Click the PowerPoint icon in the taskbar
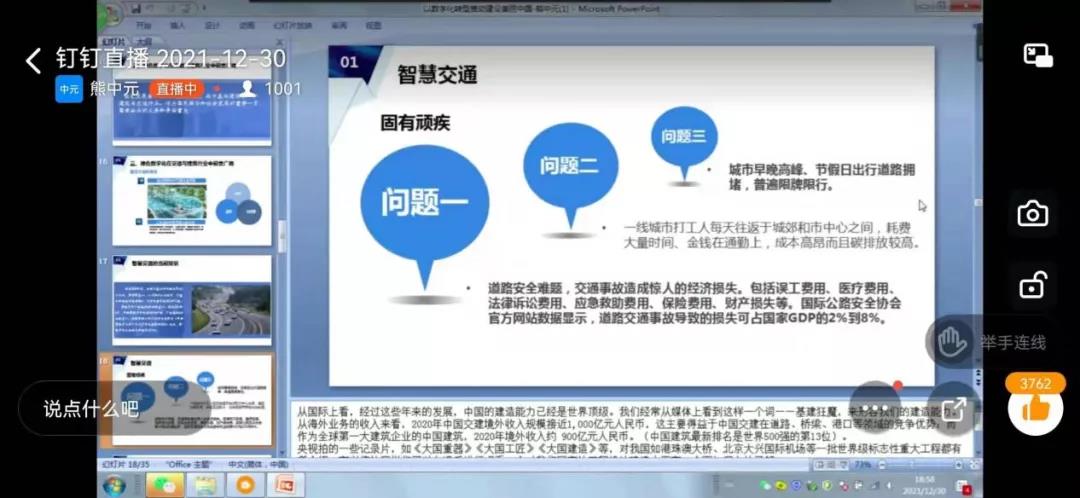Viewport: 1080px width, 498px height. point(283,486)
